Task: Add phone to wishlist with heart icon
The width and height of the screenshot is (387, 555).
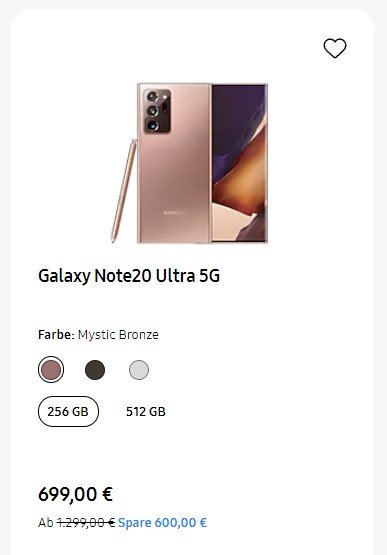Action: point(335,48)
